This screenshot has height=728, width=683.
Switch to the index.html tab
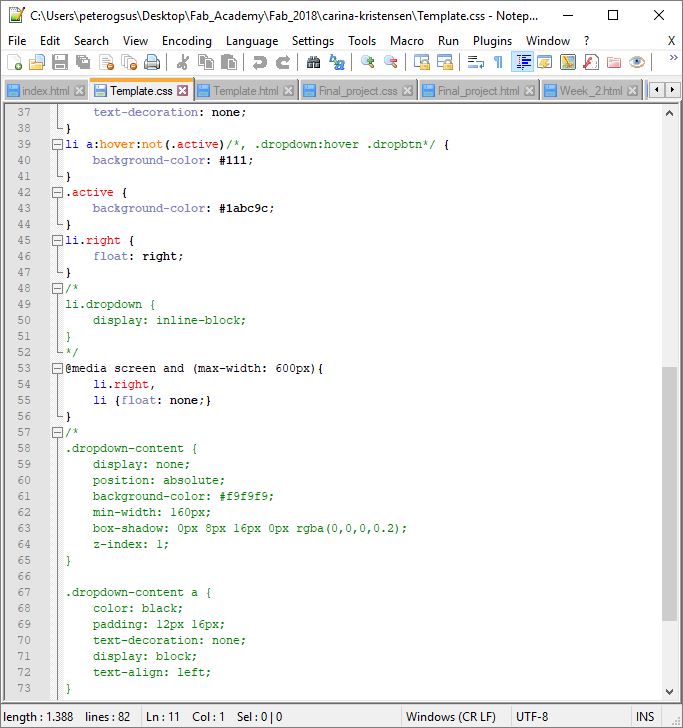click(46, 91)
